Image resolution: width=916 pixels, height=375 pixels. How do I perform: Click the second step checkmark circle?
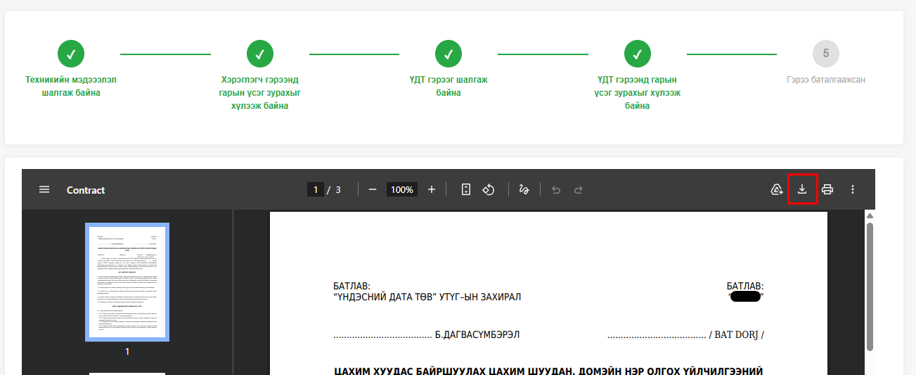tap(260, 54)
